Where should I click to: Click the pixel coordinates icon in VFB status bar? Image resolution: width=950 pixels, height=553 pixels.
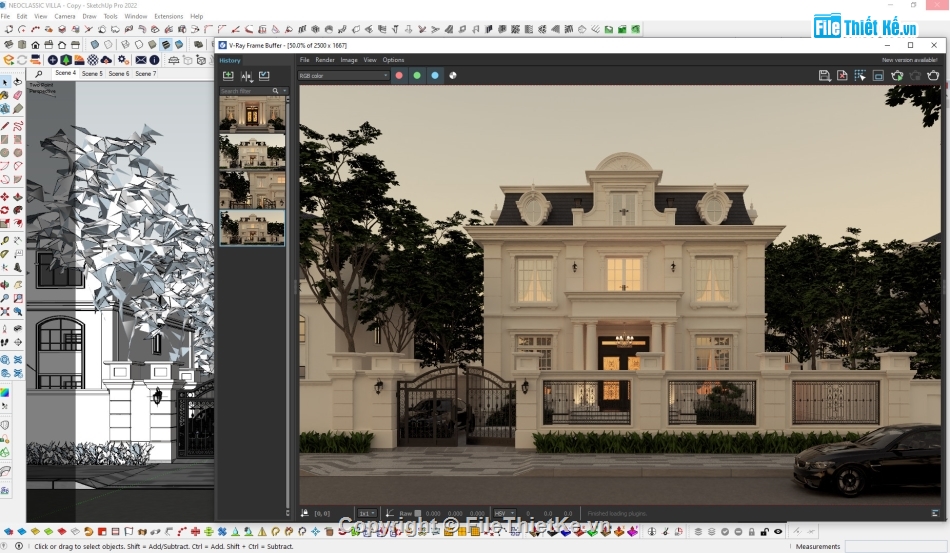coord(304,513)
